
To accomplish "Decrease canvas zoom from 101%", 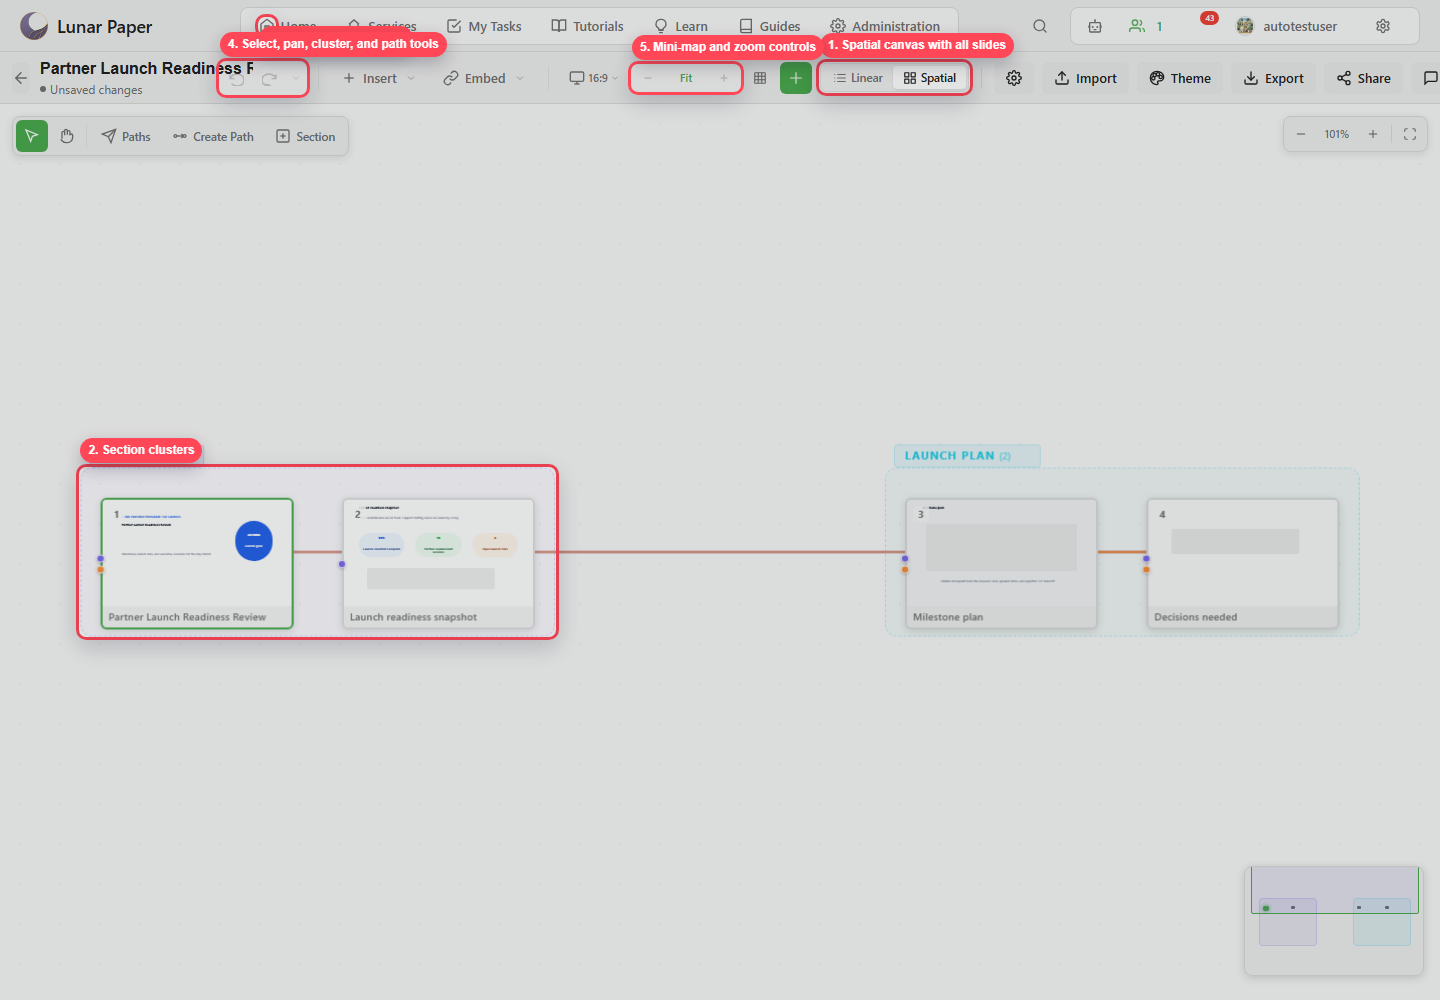I will click(1301, 134).
